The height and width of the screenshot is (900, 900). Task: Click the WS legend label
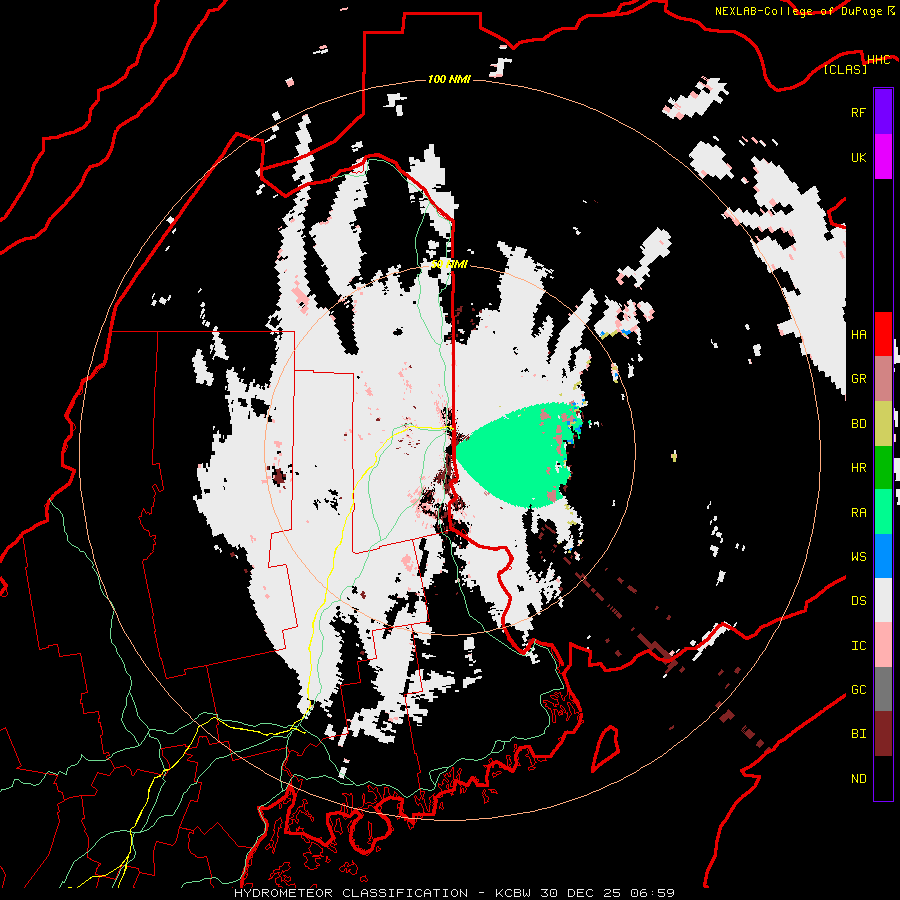(858, 556)
